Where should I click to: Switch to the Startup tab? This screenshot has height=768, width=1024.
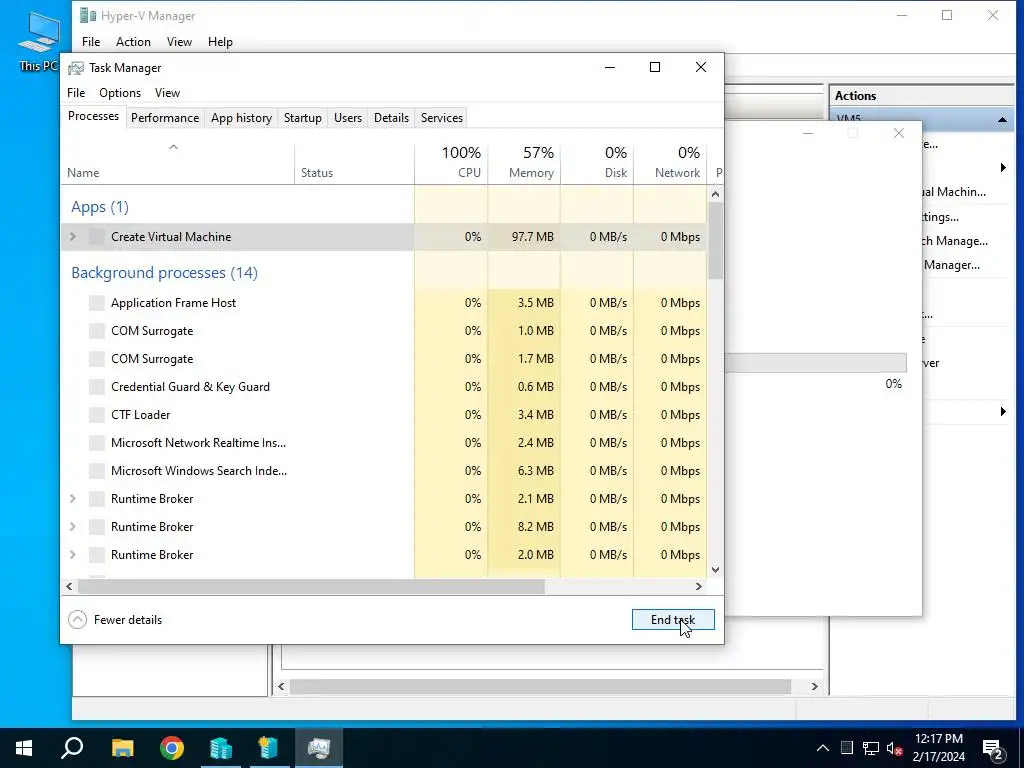[x=302, y=118]
